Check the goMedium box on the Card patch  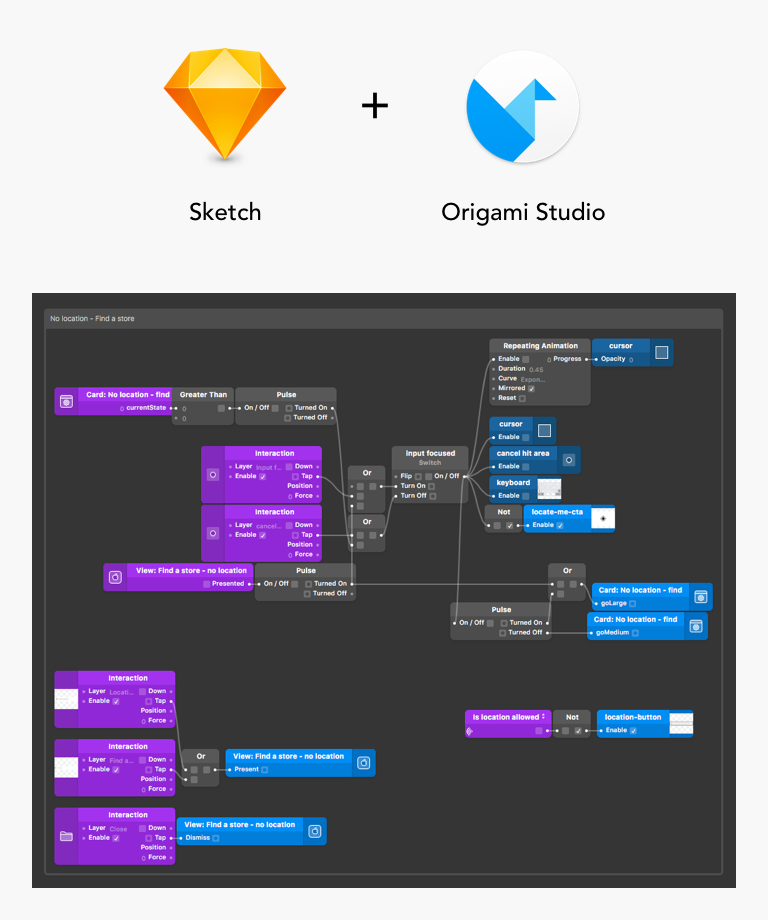click(635, 633)
